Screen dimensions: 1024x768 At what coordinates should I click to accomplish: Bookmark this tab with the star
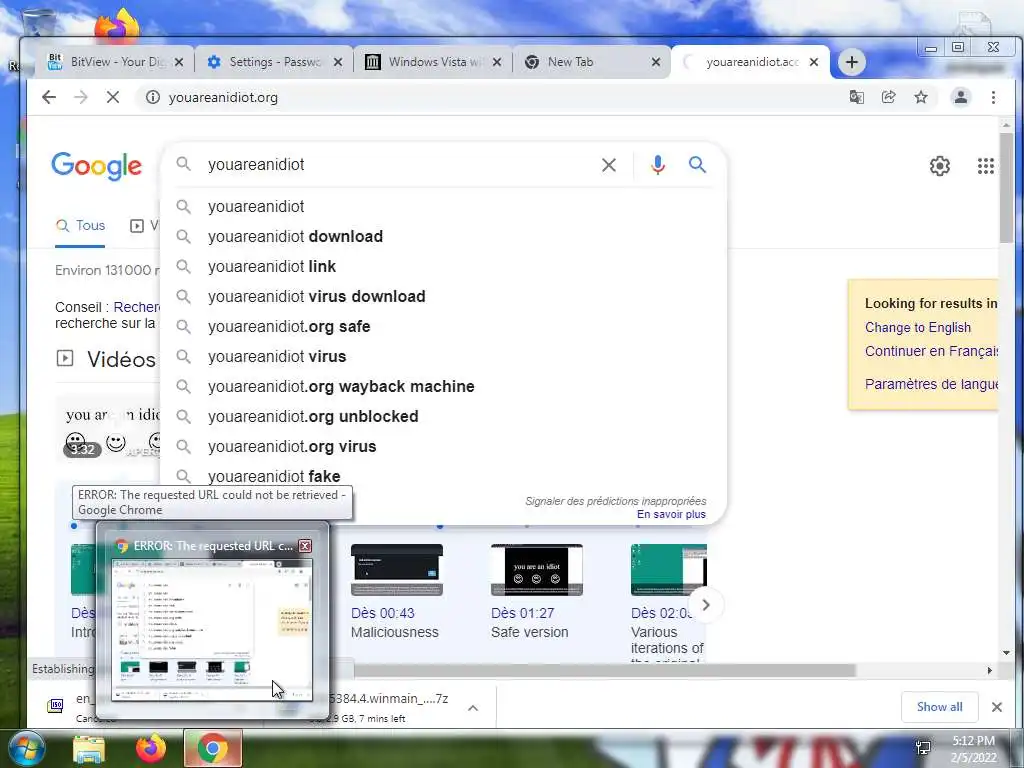coord(921,97)
